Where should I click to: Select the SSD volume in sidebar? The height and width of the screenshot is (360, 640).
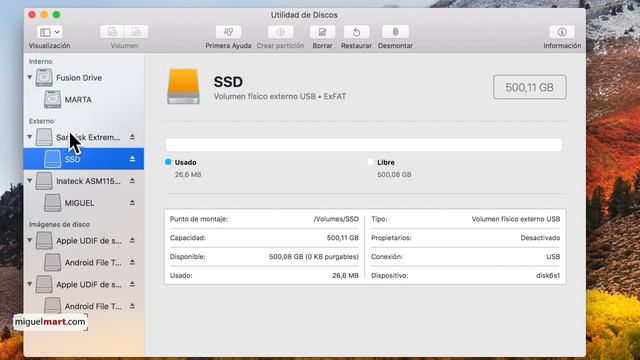coord(84,159)
